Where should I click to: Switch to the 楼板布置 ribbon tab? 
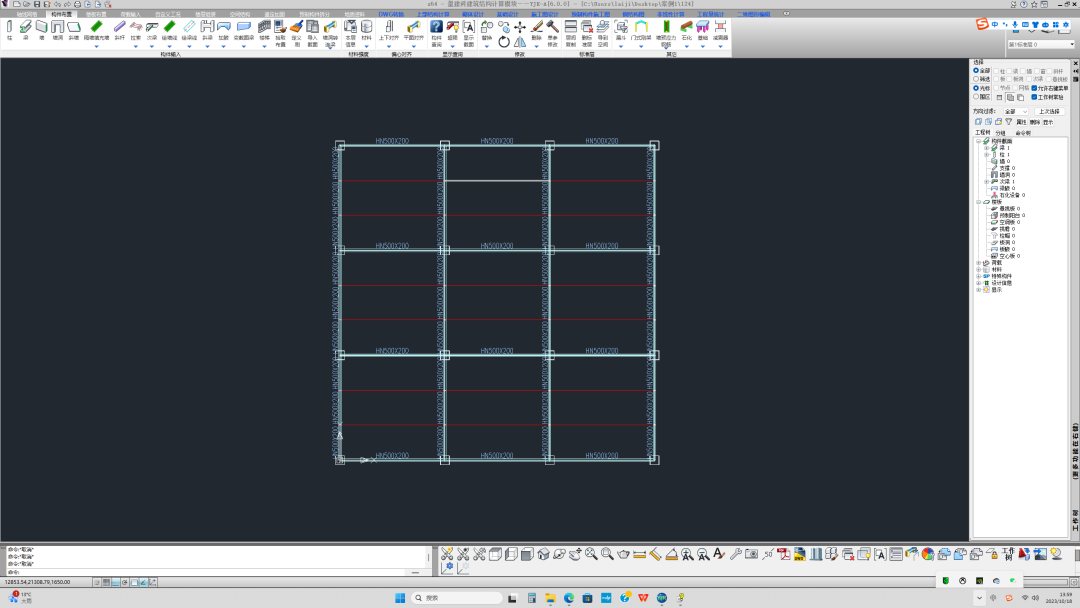click(96, 14)
